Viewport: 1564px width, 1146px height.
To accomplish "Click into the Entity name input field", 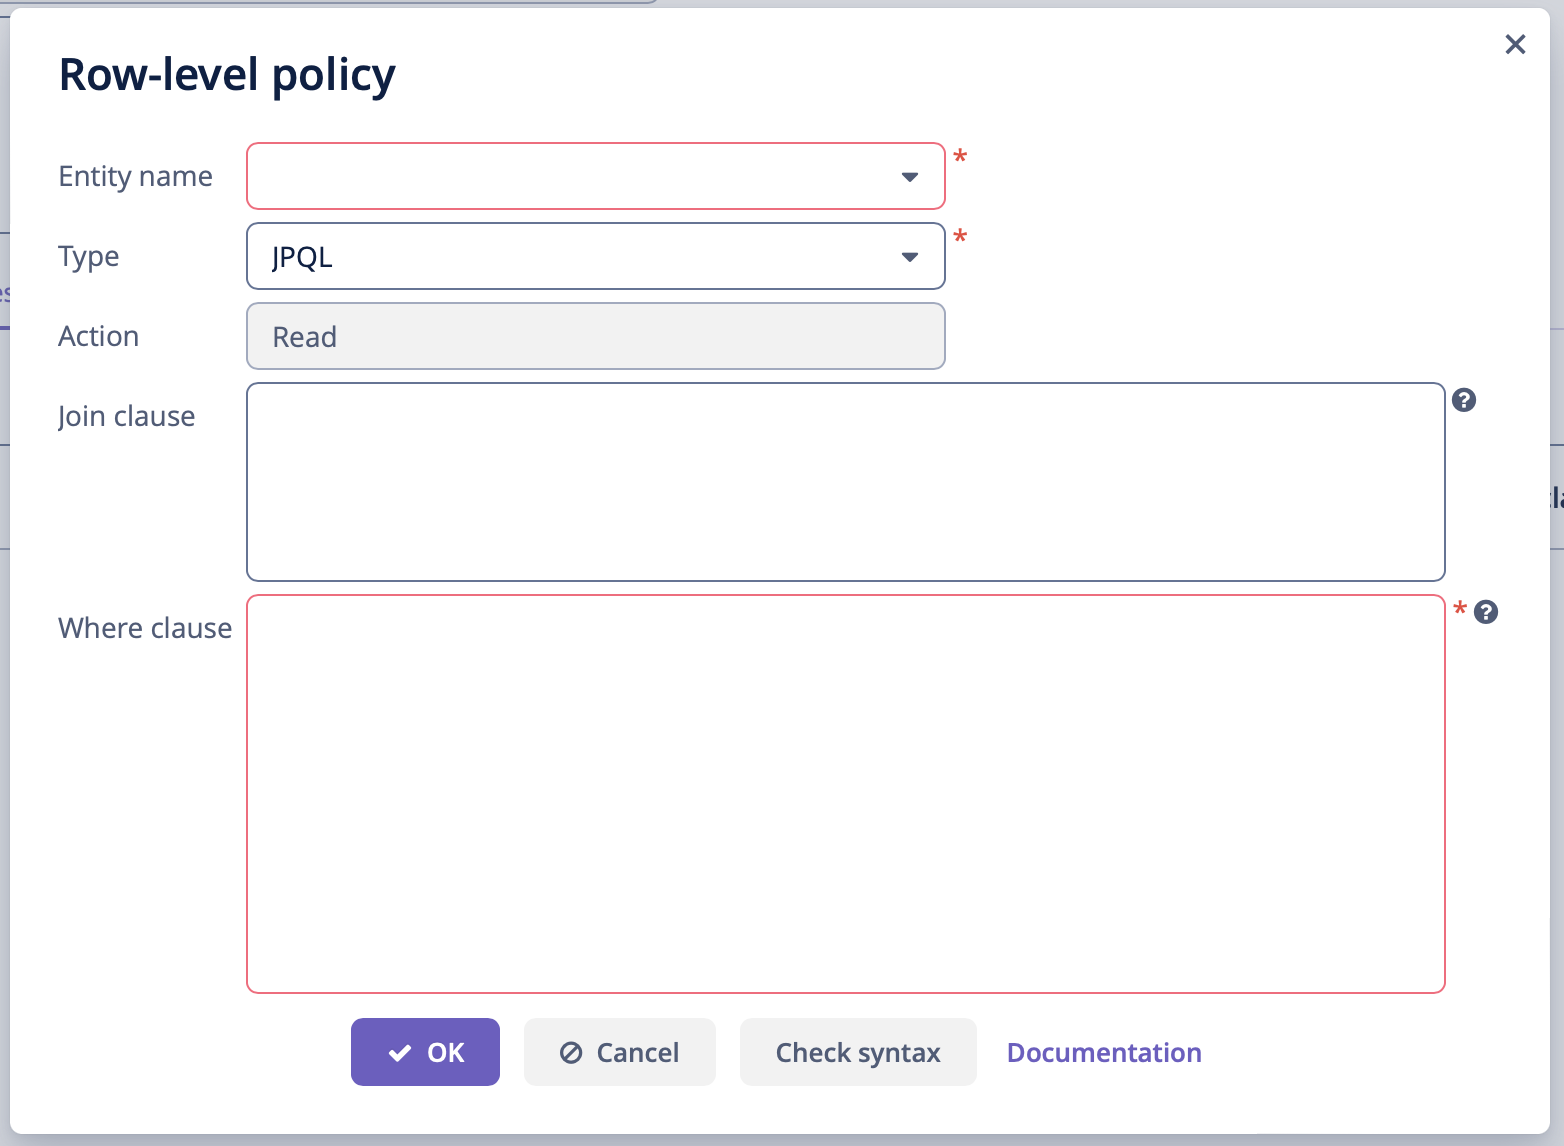I will click(x=570, y=177).
